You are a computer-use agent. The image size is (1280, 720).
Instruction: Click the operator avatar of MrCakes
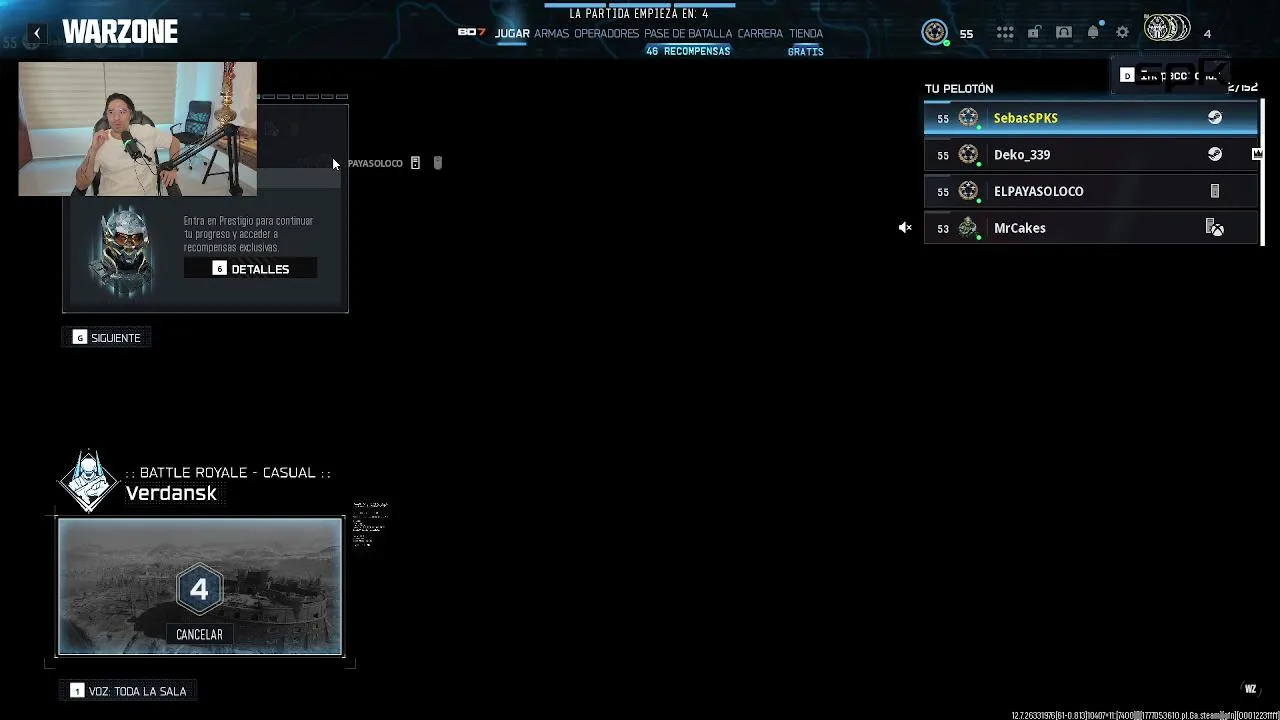(x=968, y=228)
